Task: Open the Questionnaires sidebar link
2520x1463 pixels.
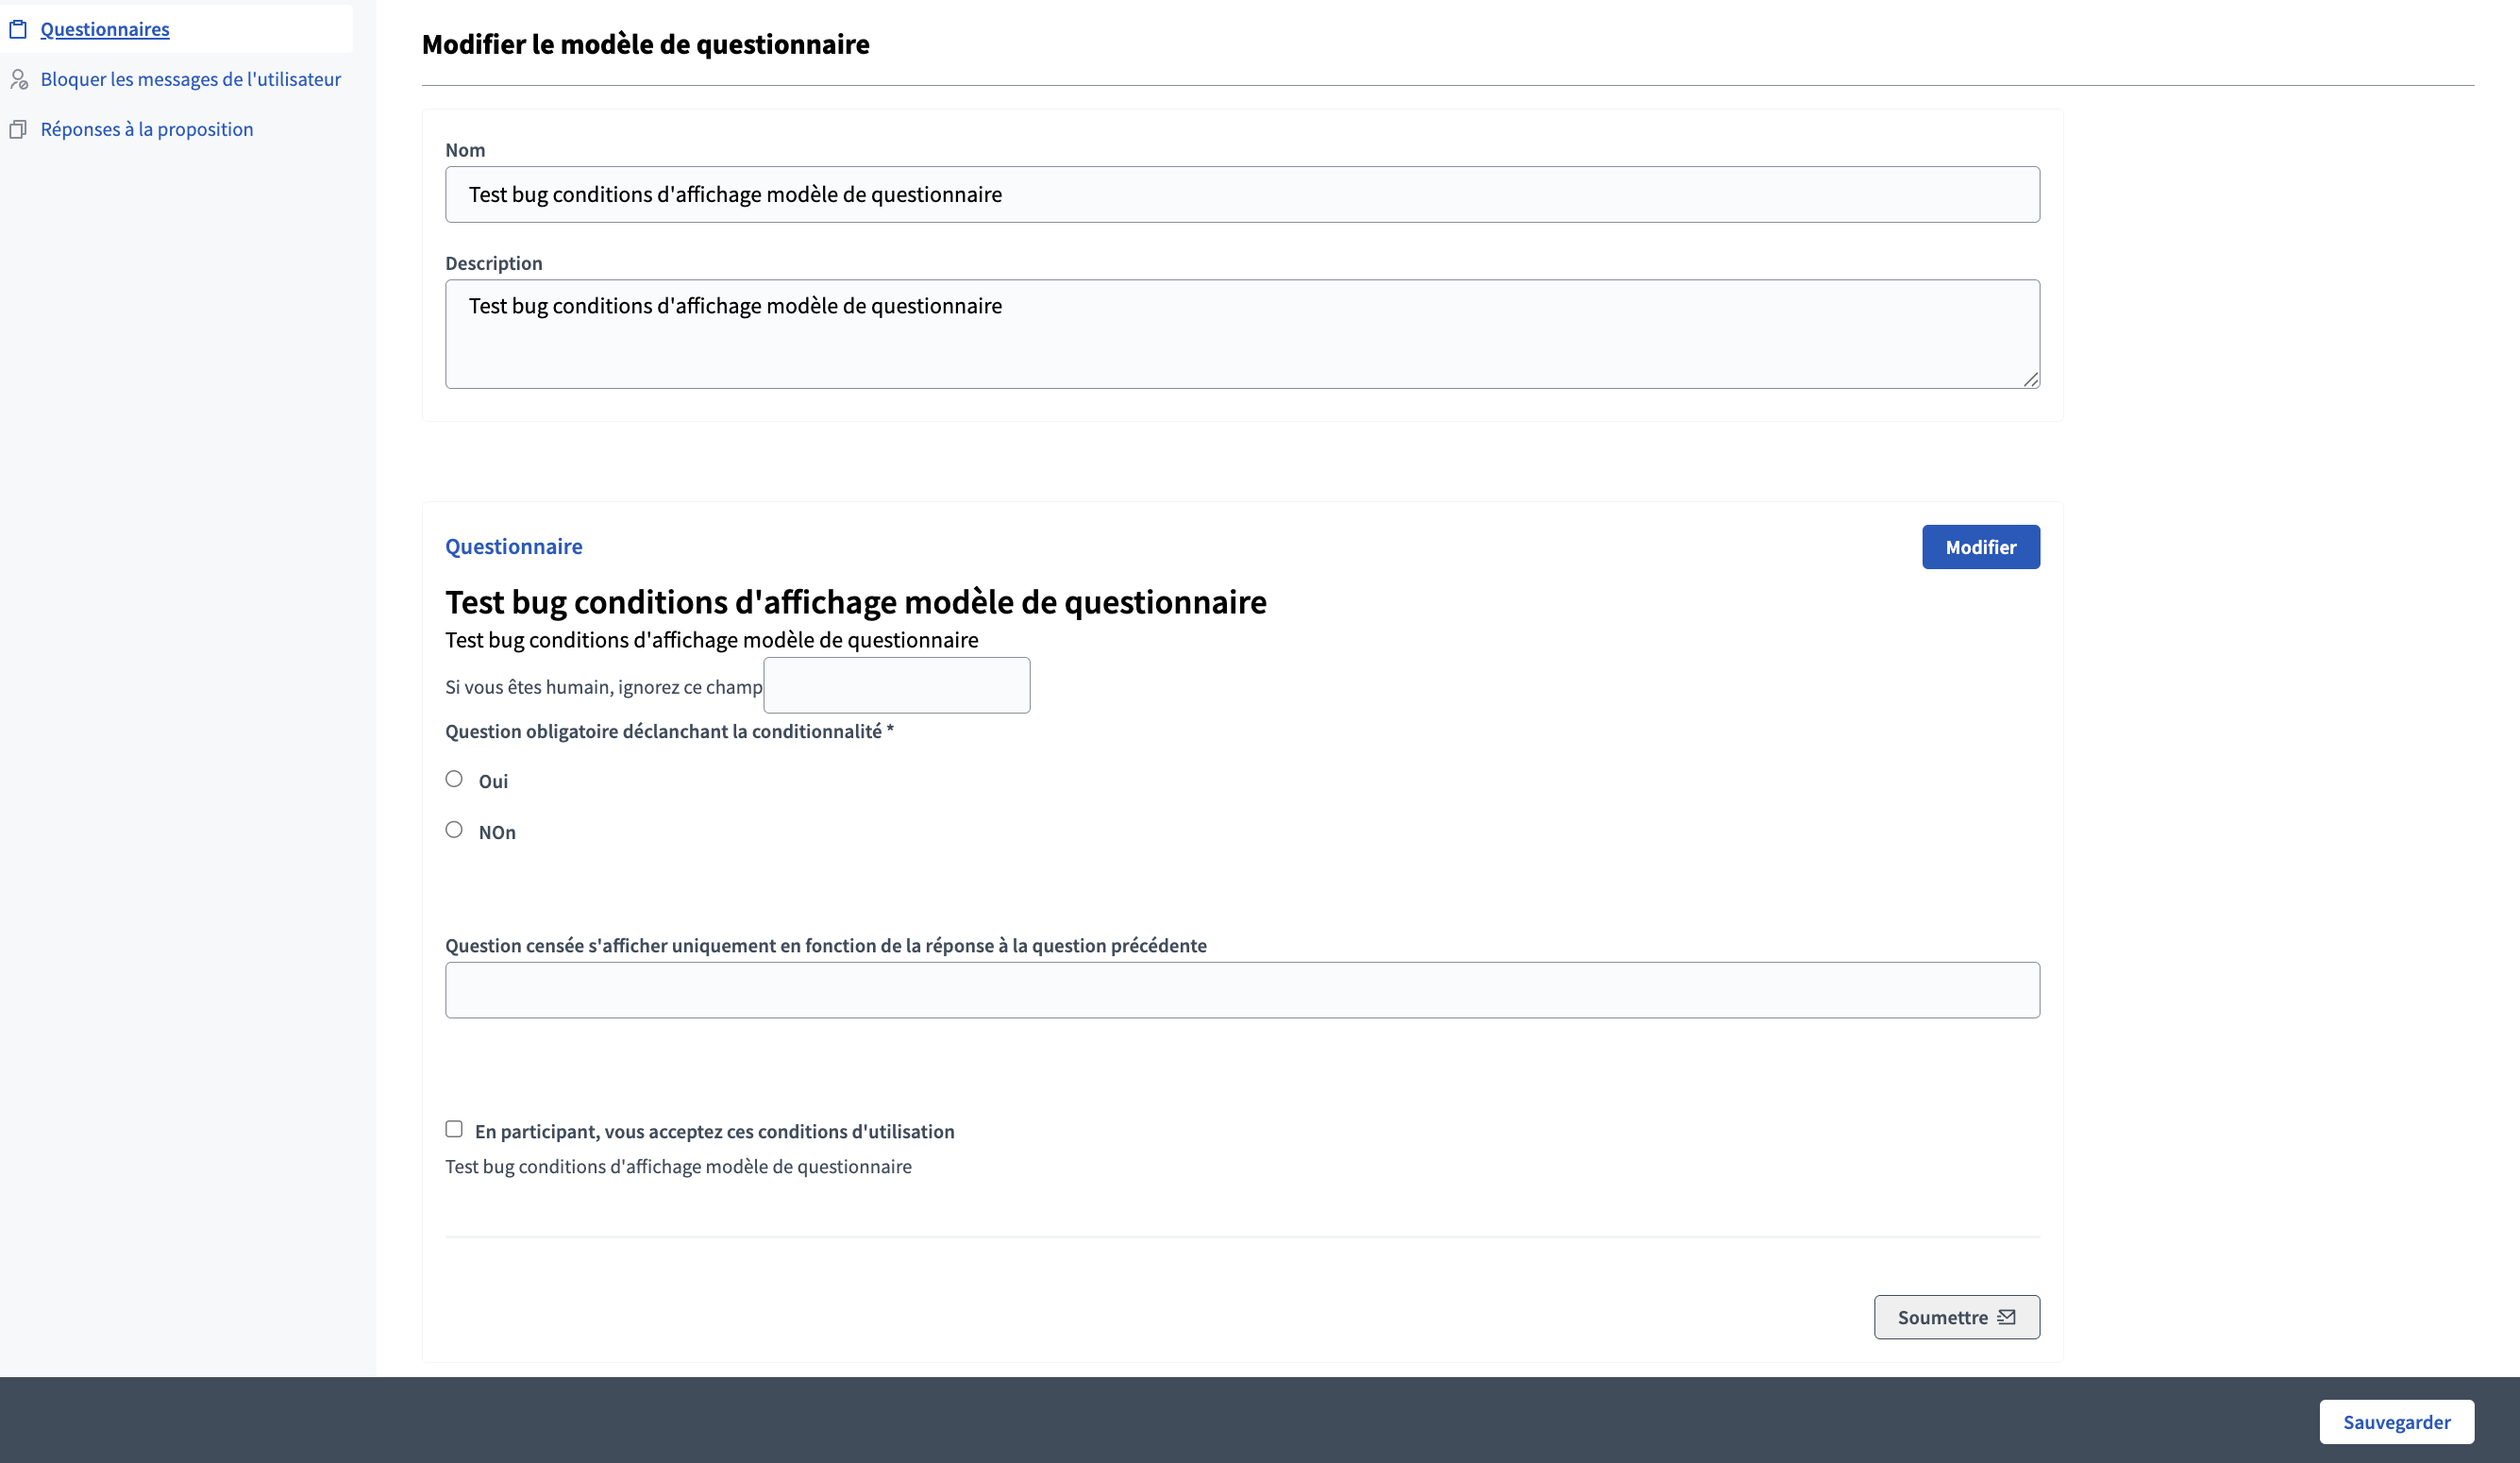Action: (x=105, y=29)
